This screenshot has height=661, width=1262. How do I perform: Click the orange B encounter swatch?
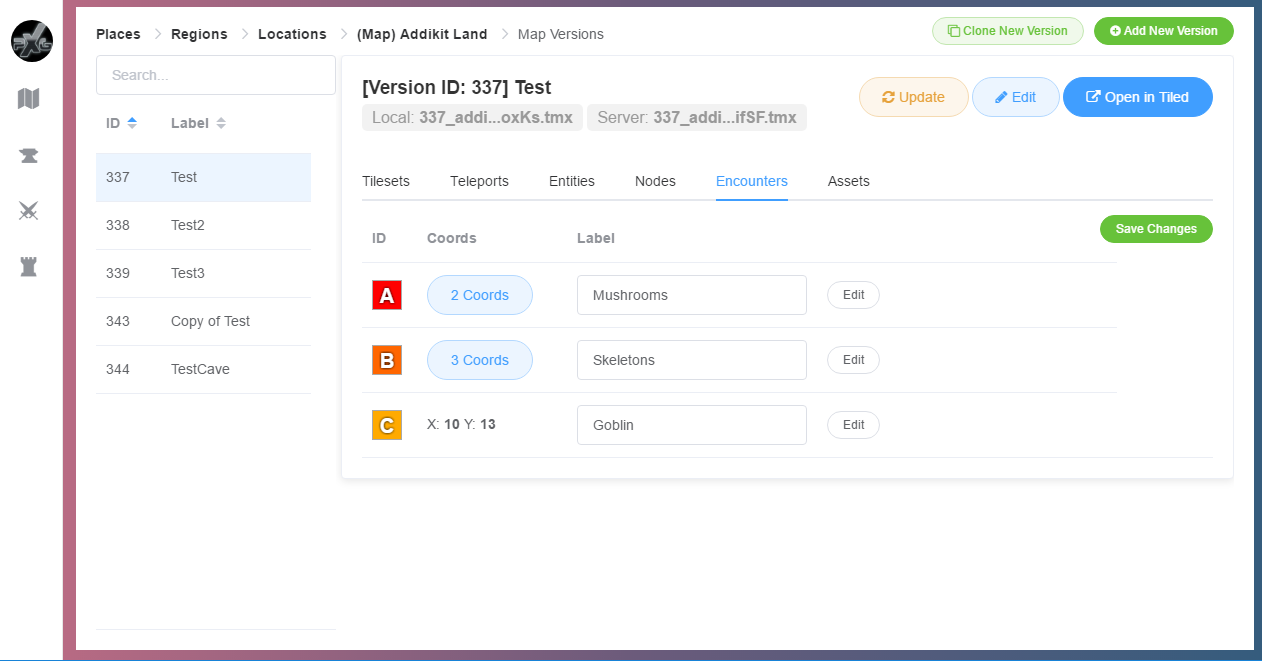387,360
